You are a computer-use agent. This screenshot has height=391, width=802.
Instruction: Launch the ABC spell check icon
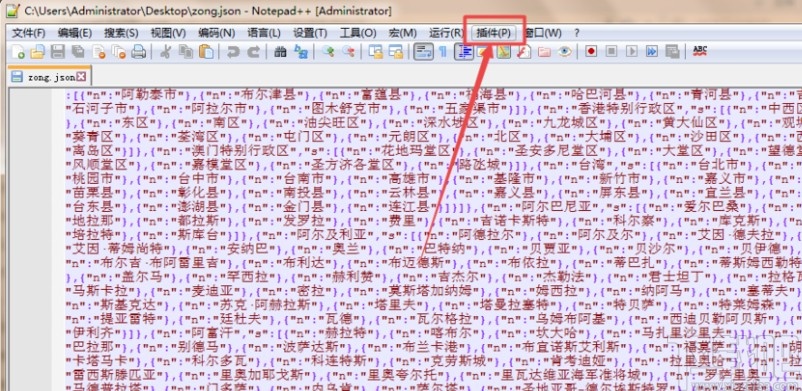click(x=700, y=51)
